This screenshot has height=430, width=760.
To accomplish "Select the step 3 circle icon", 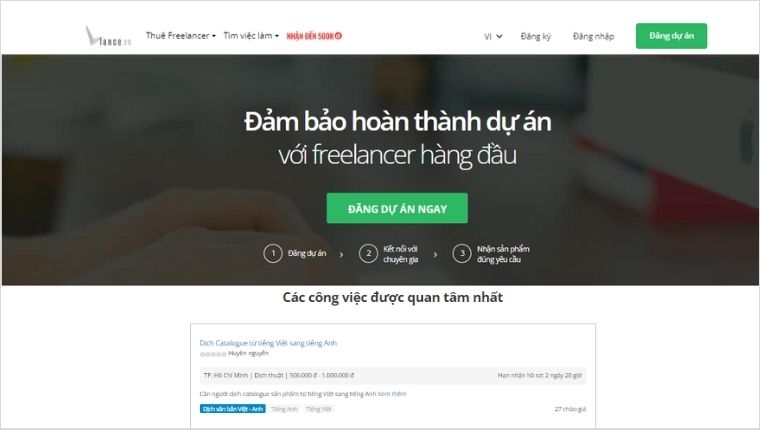I will (x=462, y=253).
